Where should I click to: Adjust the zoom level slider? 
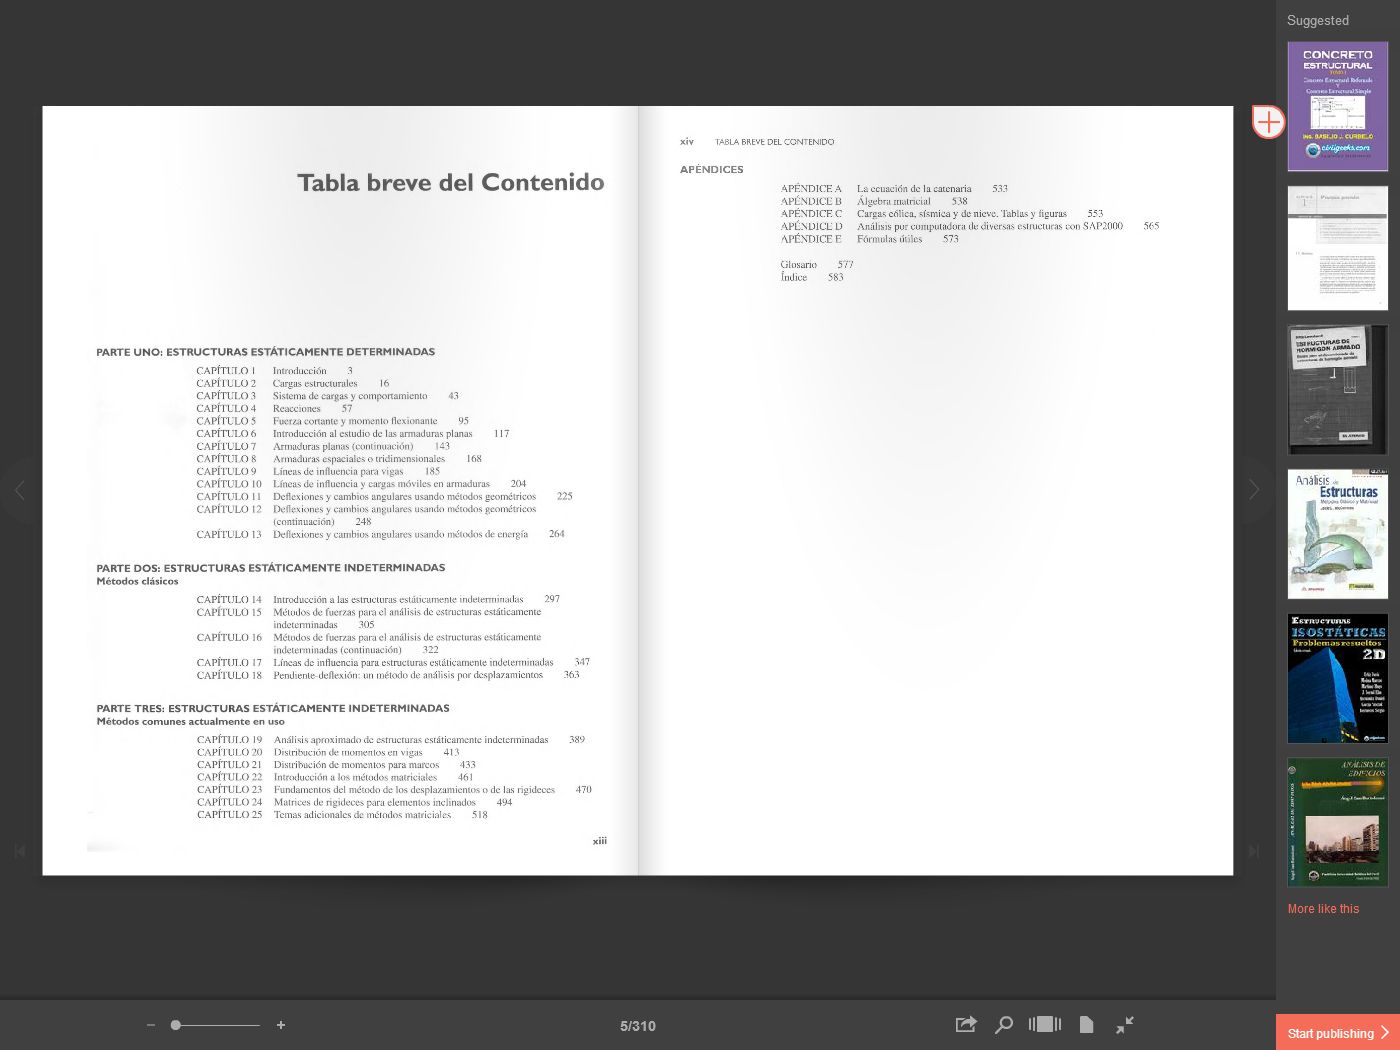pyautogui.click(x=176, y=1025)
